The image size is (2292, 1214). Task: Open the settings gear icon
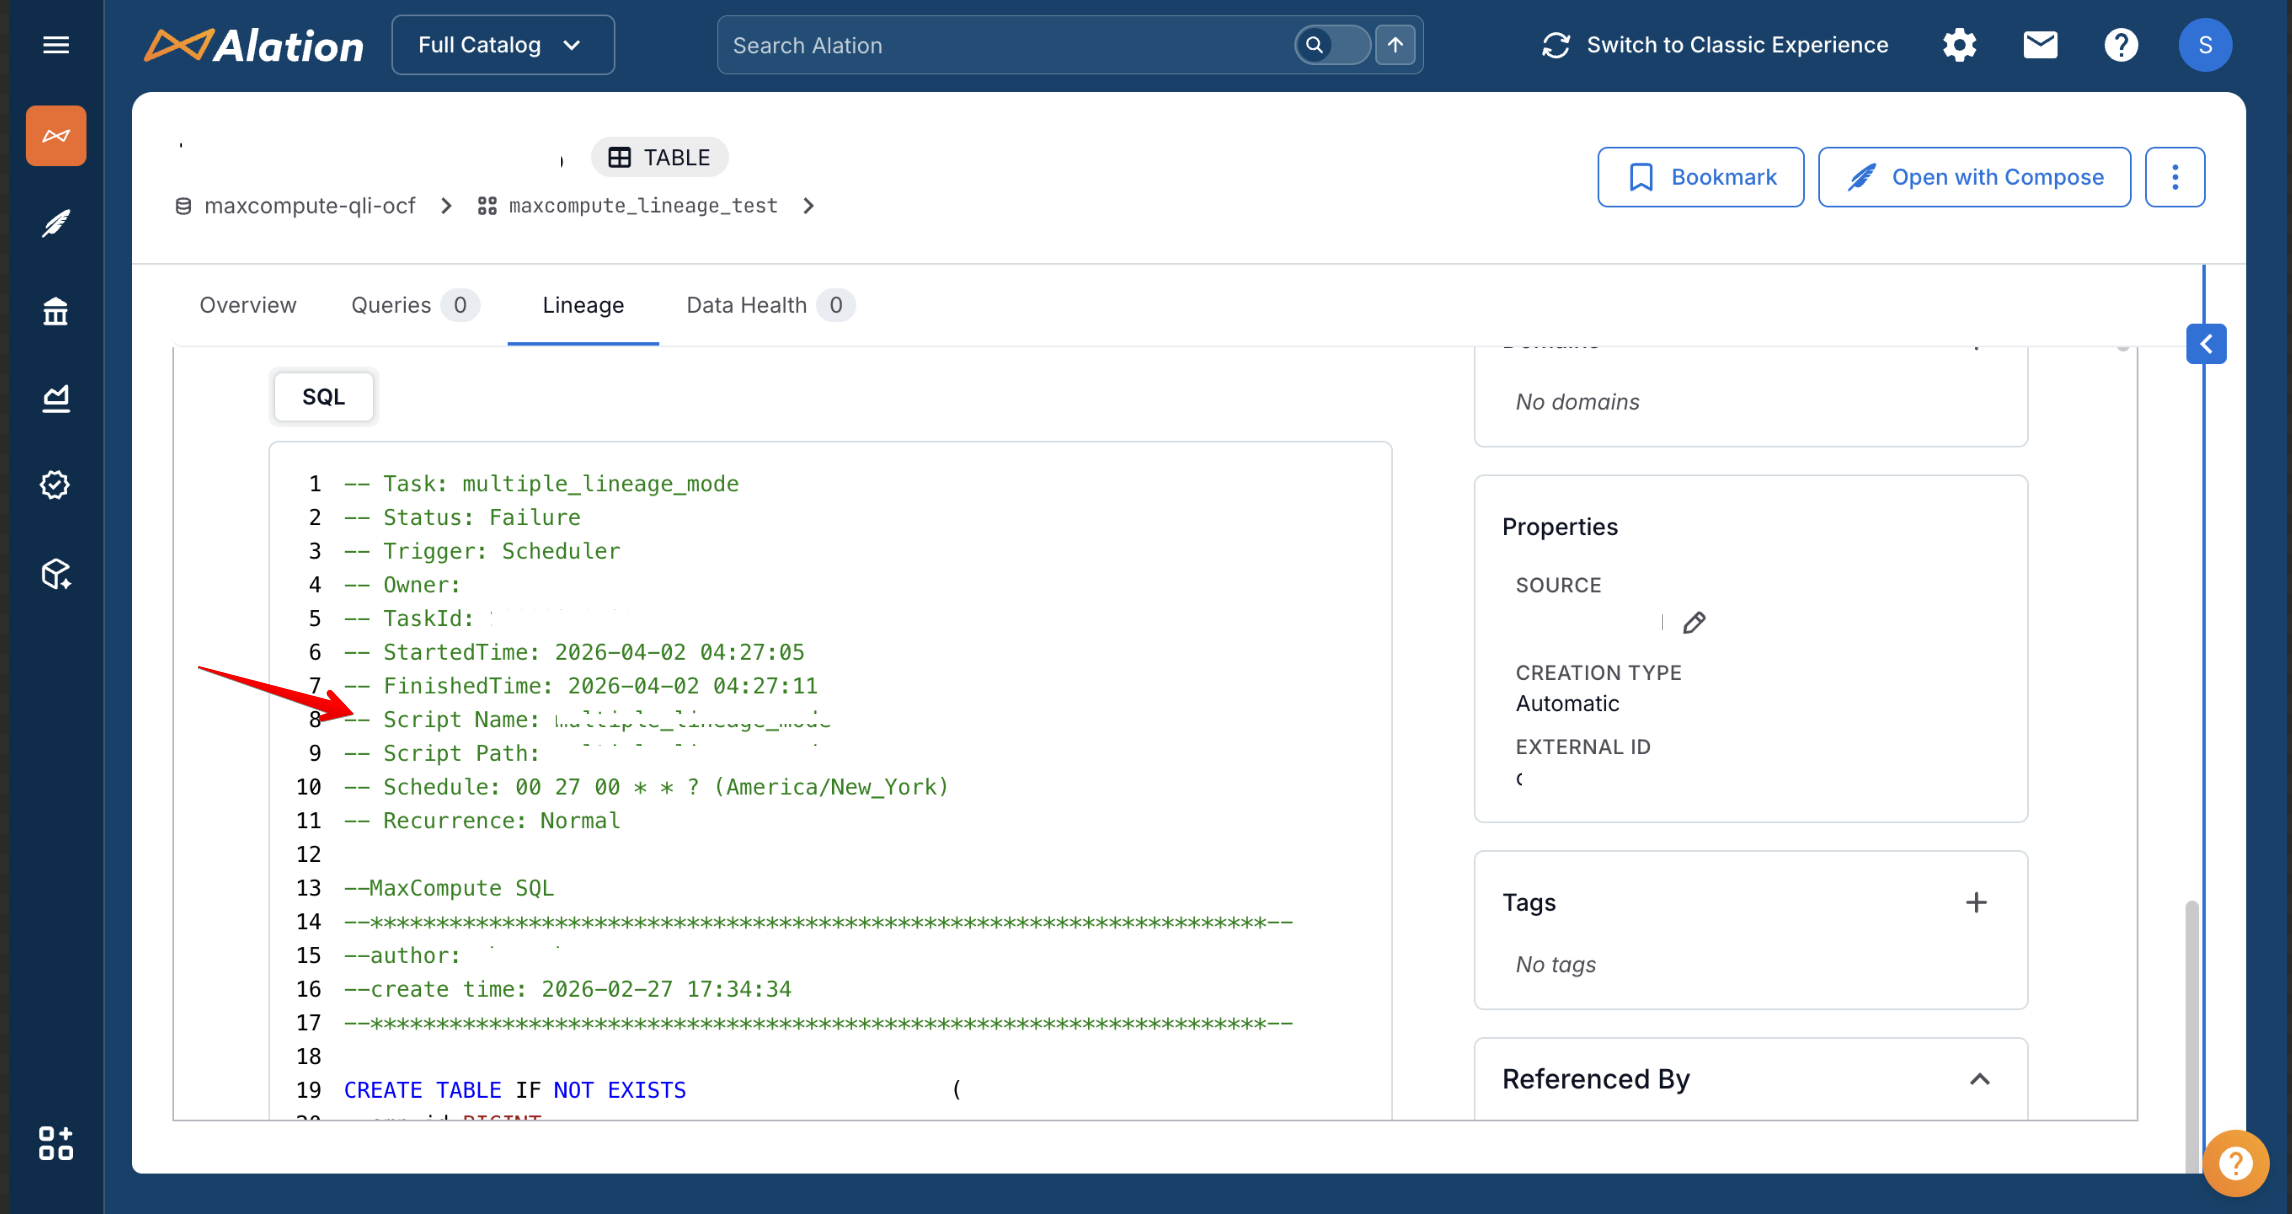point(1959,45)
